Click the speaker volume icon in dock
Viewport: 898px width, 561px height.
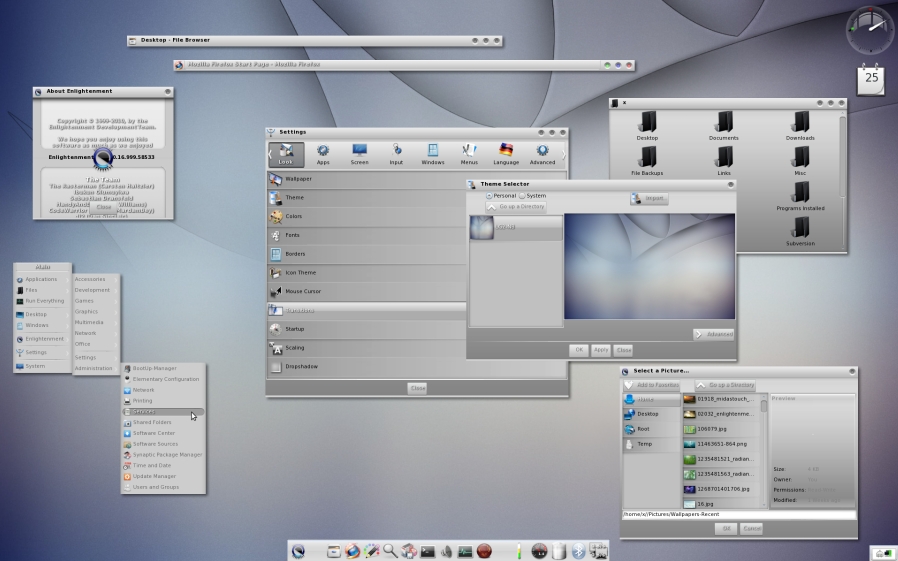(x=446, y=551)
